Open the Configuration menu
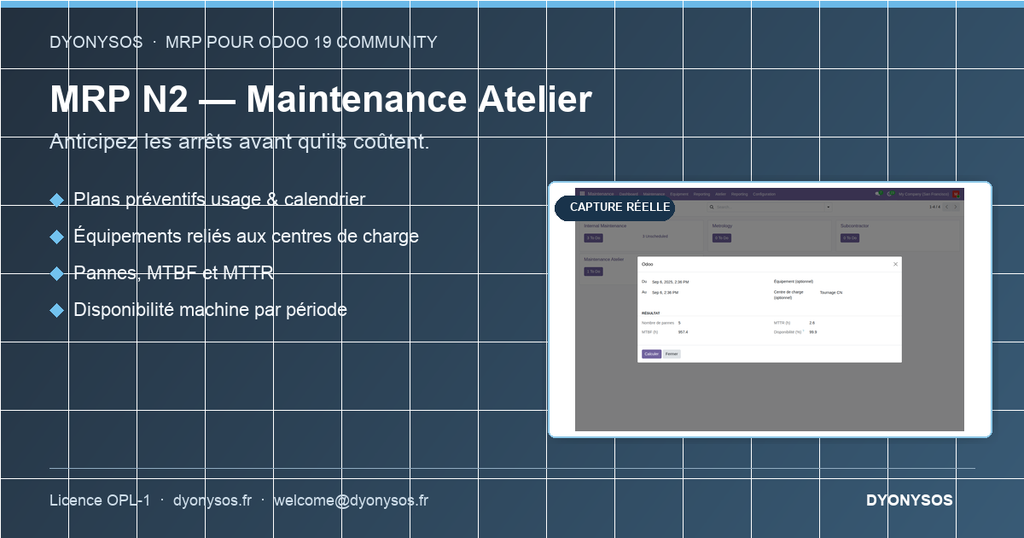1024x538 pixels. coord(764,194)
